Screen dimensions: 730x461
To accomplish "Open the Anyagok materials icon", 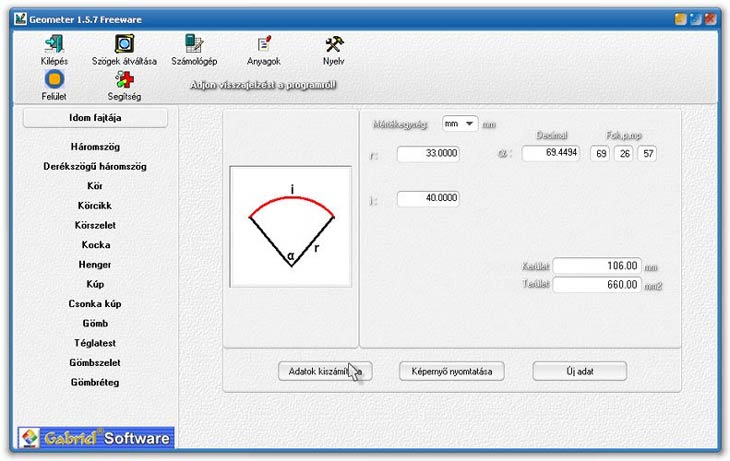I will pos(263,44).
